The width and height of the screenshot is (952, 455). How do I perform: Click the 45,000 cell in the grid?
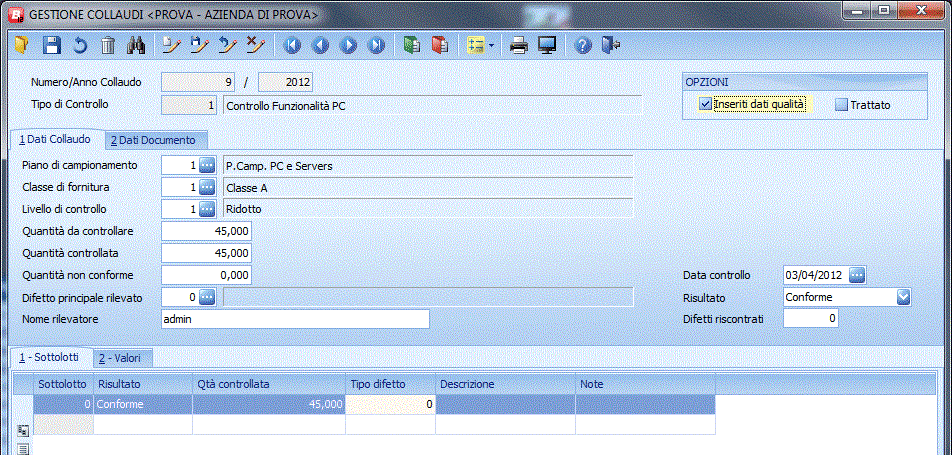[x=268, y=404]
